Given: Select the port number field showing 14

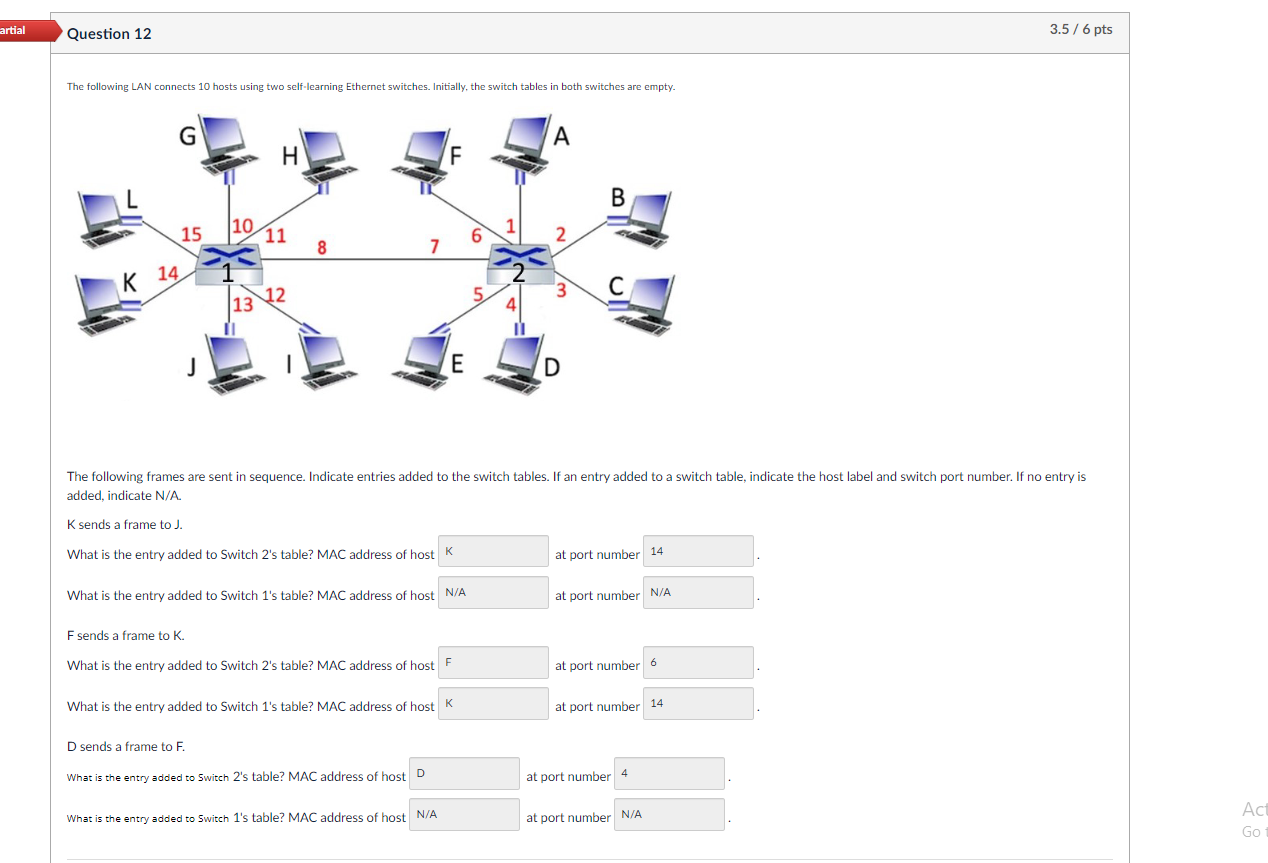Looking at the screenshot, I should pos(698,551).
